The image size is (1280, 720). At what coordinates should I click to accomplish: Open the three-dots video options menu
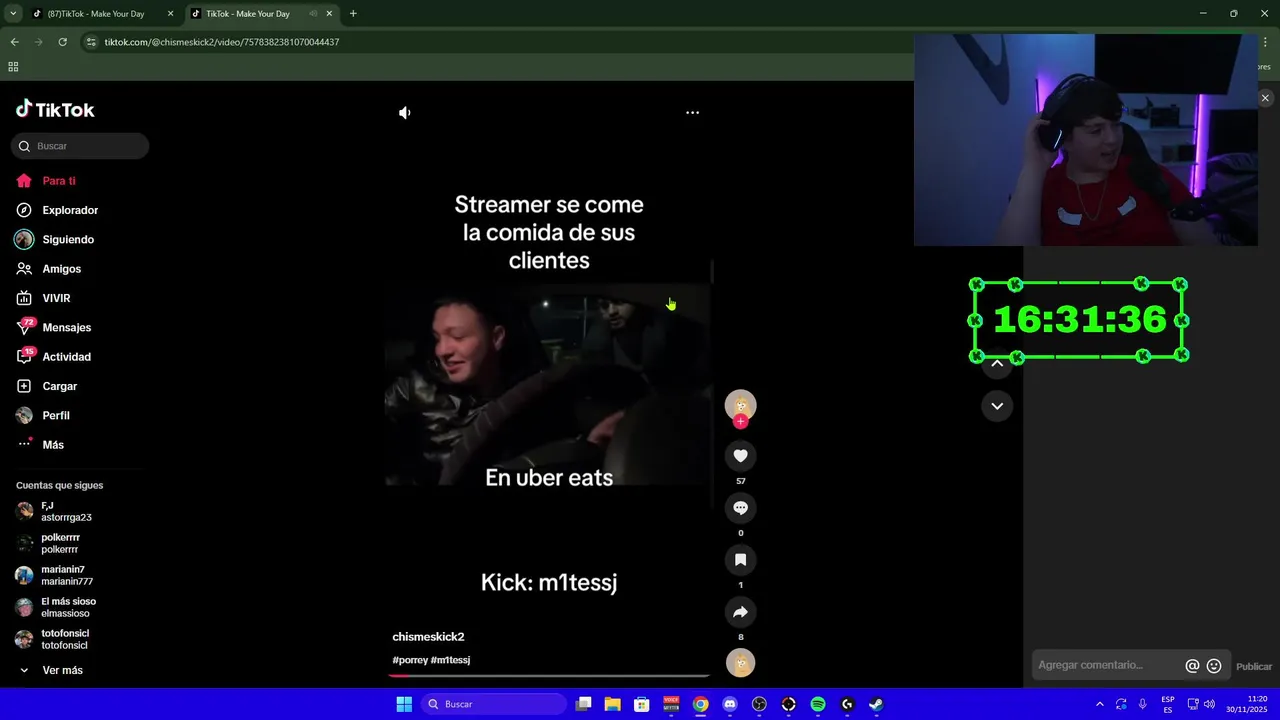coord(692,113)
